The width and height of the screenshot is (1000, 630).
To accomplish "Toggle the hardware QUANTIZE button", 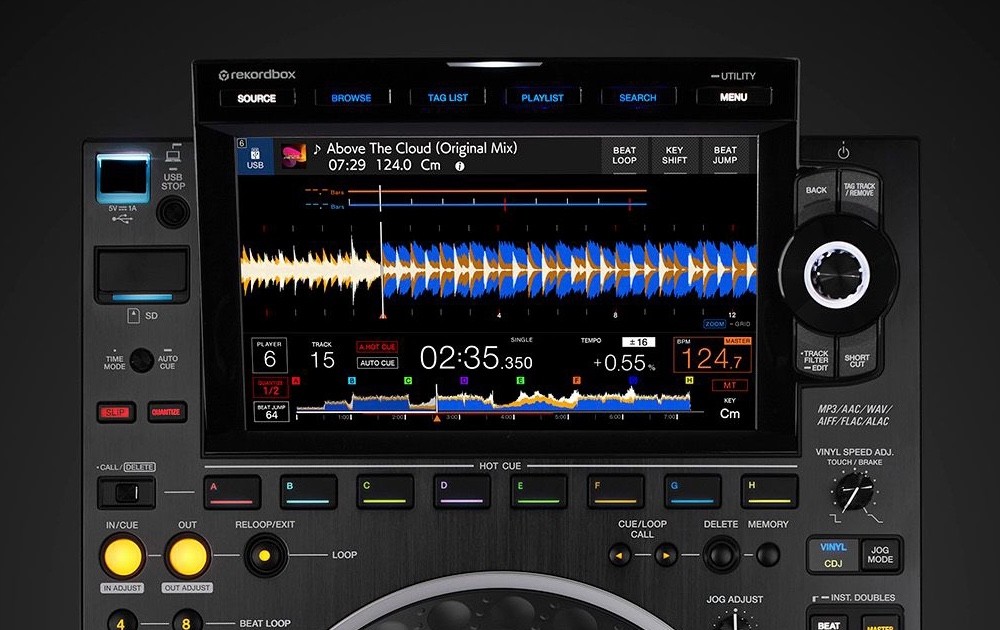I will coord(167,411).
